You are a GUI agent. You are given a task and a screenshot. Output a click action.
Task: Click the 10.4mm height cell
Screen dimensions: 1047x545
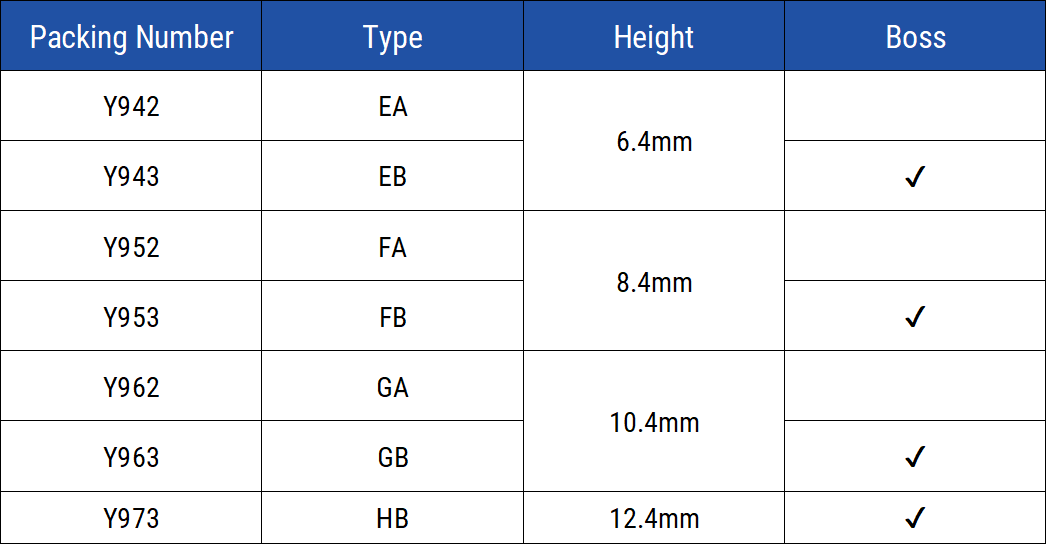[x=654, y=422]
